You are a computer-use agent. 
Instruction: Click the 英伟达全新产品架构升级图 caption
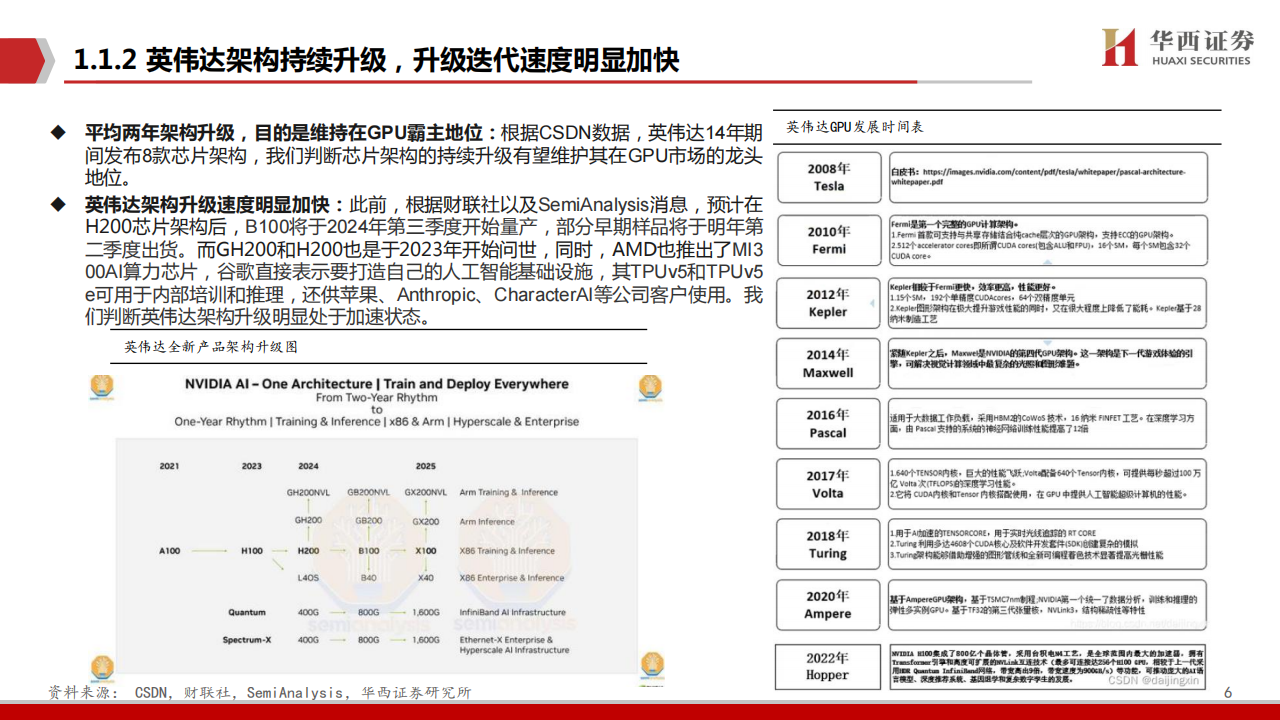(x=211, y=347)
